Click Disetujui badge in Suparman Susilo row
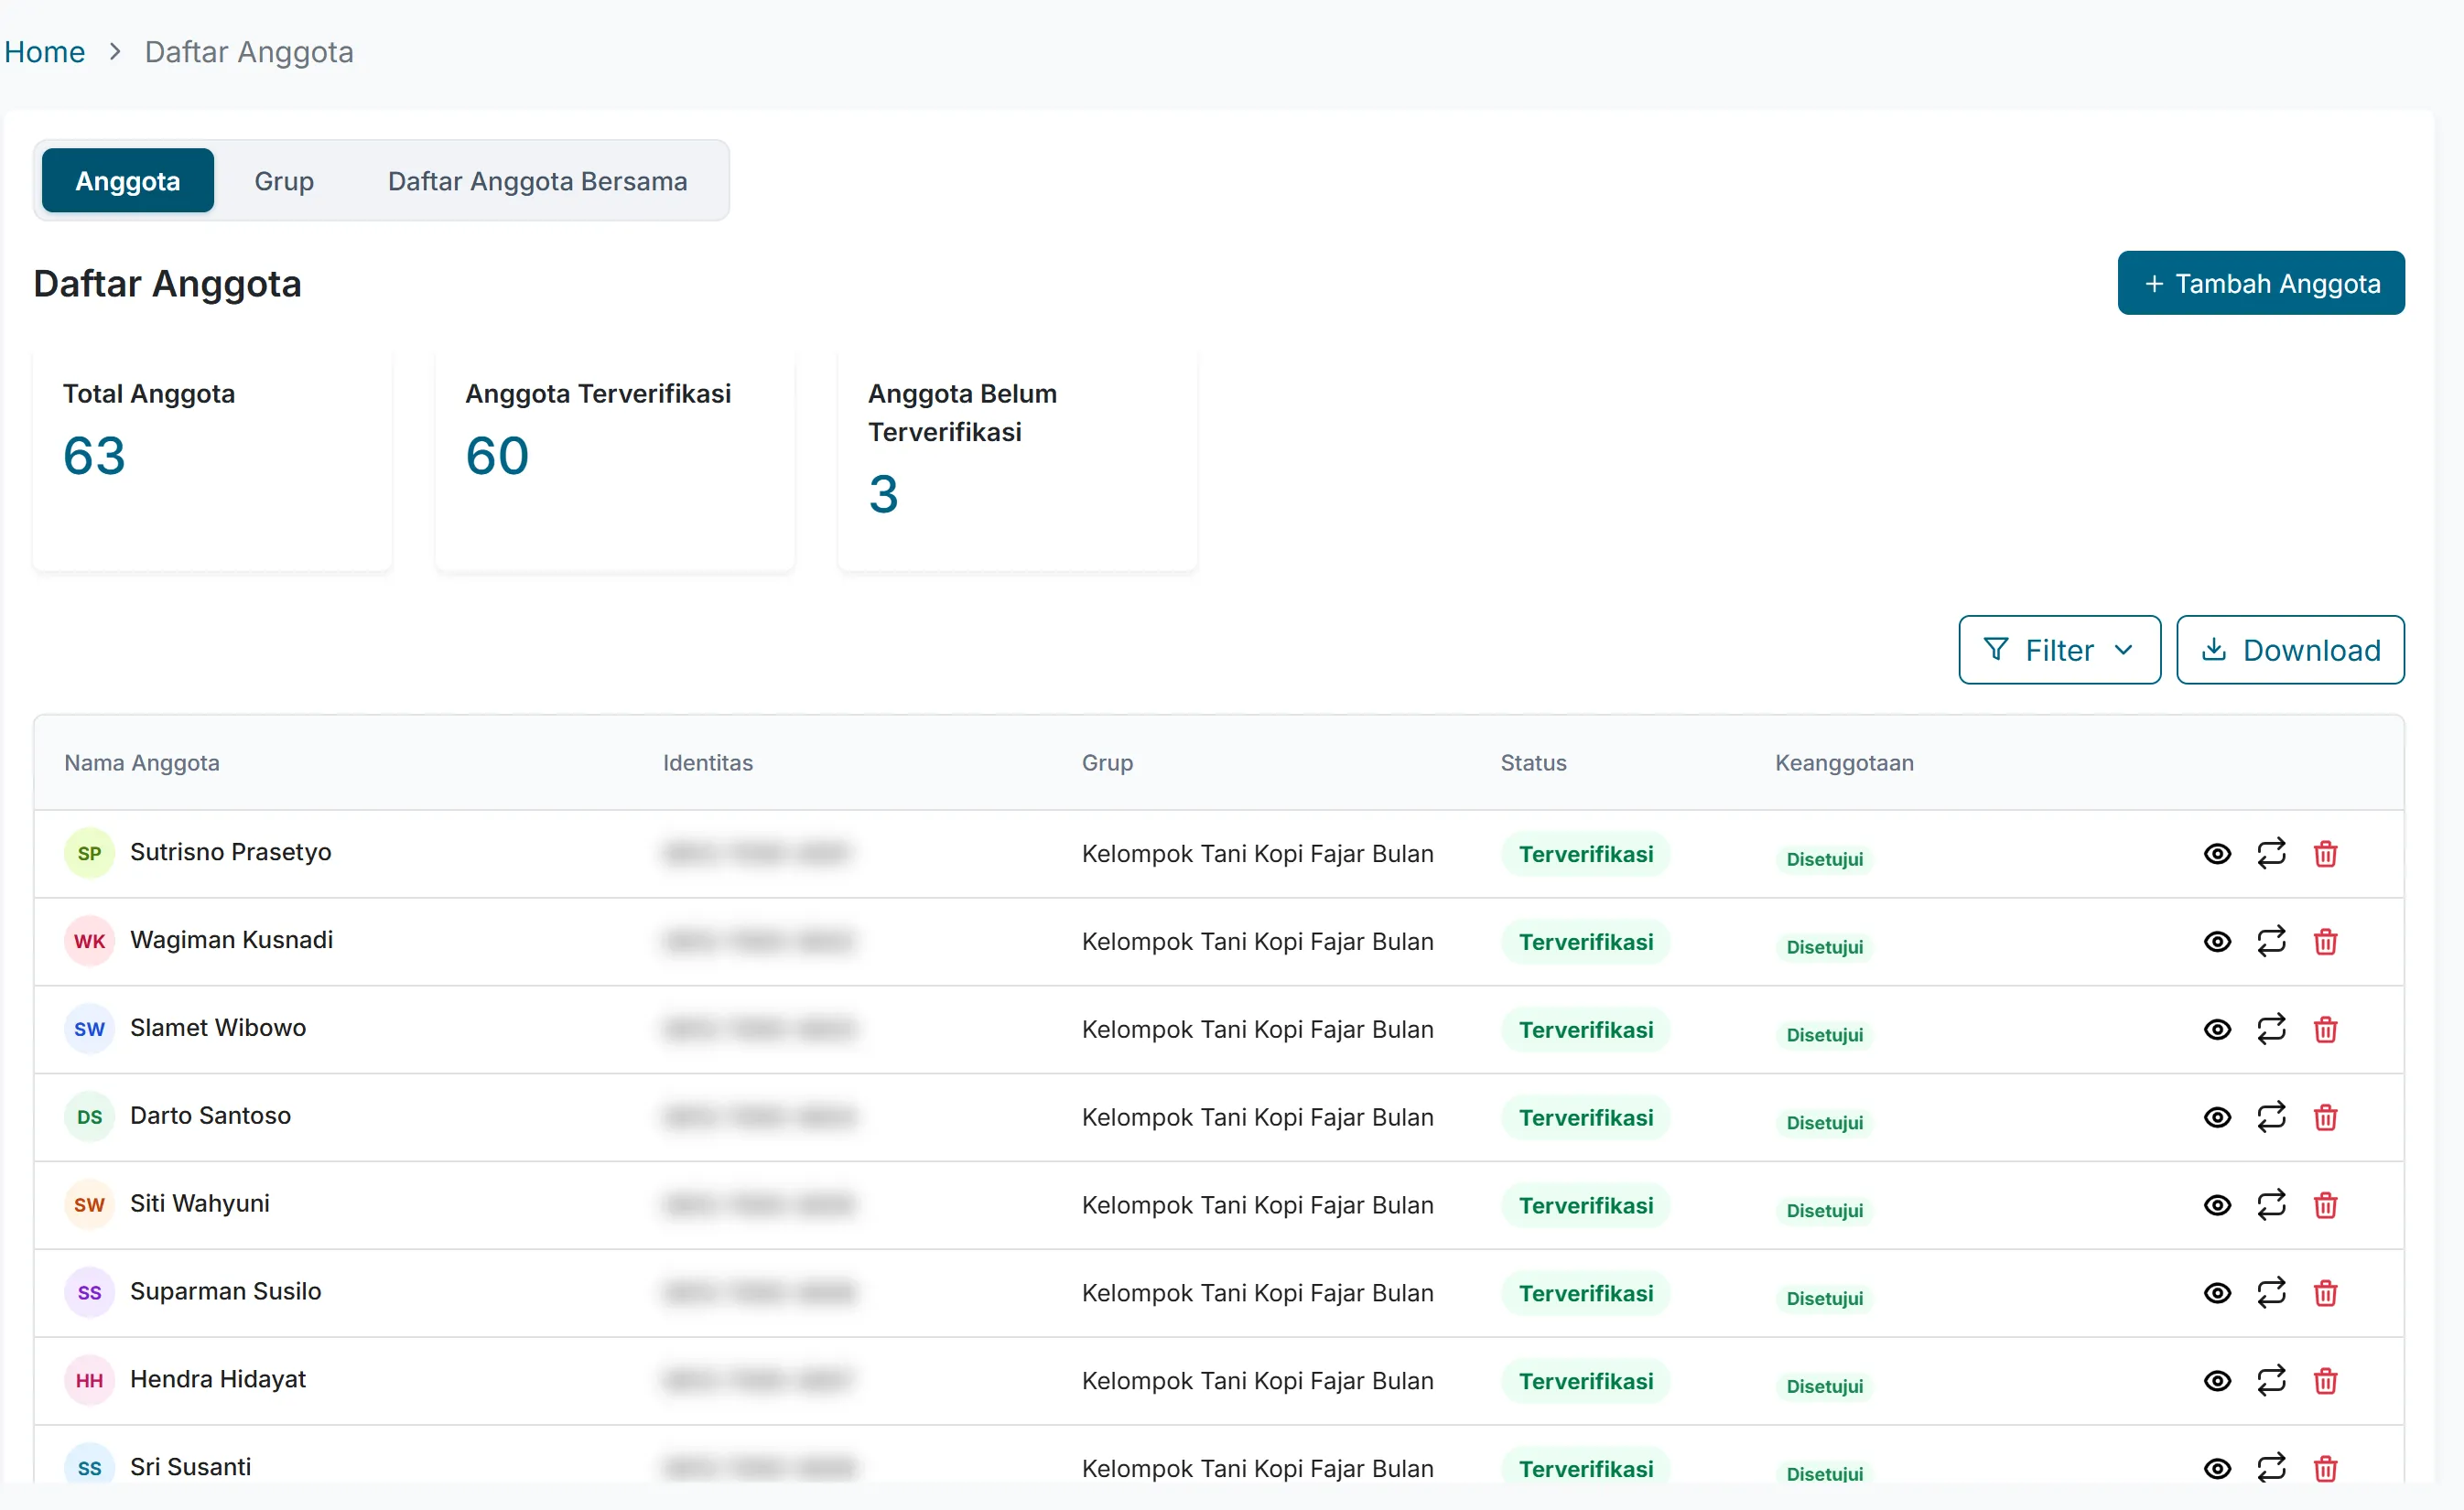The image size is (2464, 1510). click(1825, 1299)
